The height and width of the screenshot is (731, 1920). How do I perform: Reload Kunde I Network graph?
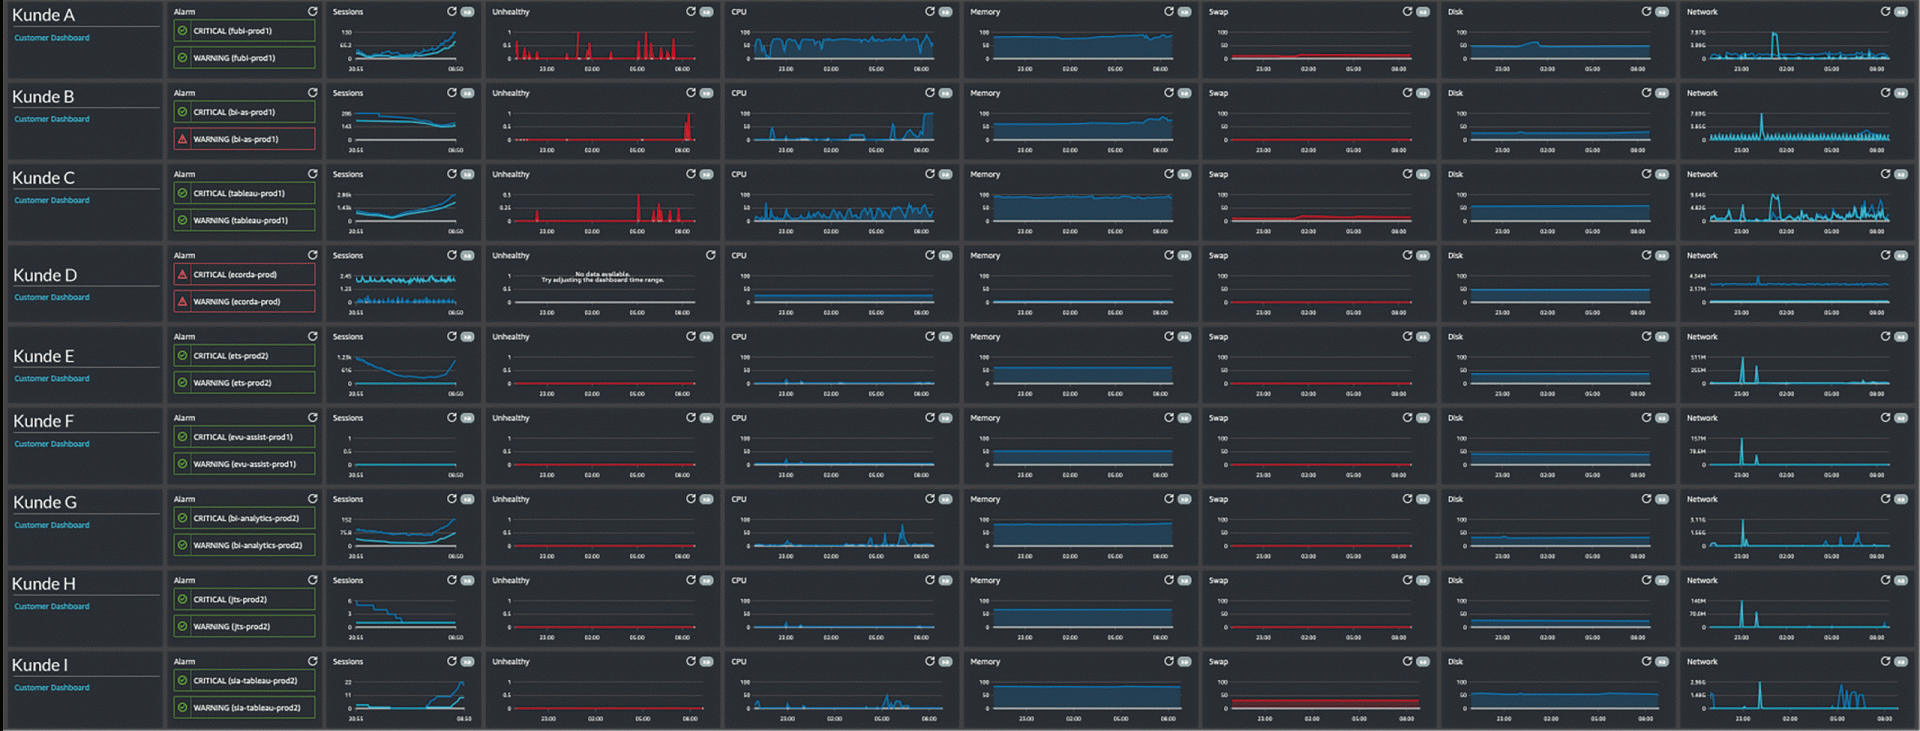pos(1886,661)
